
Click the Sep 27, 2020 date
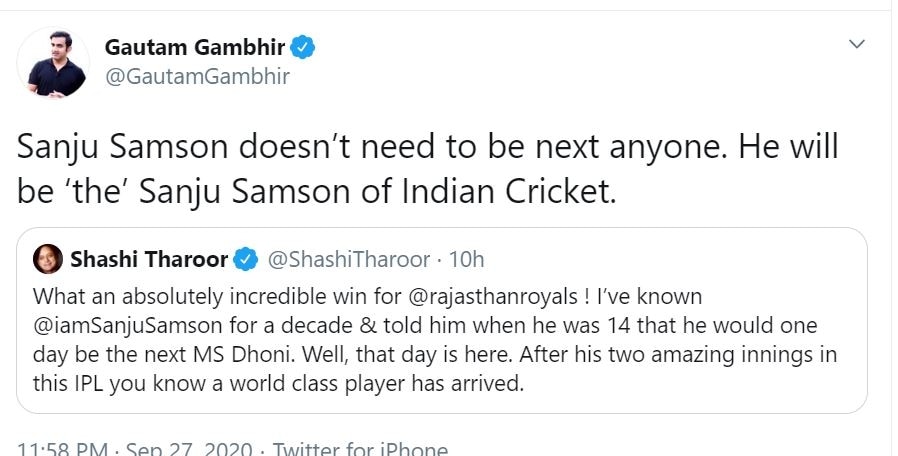click(189, 449)
